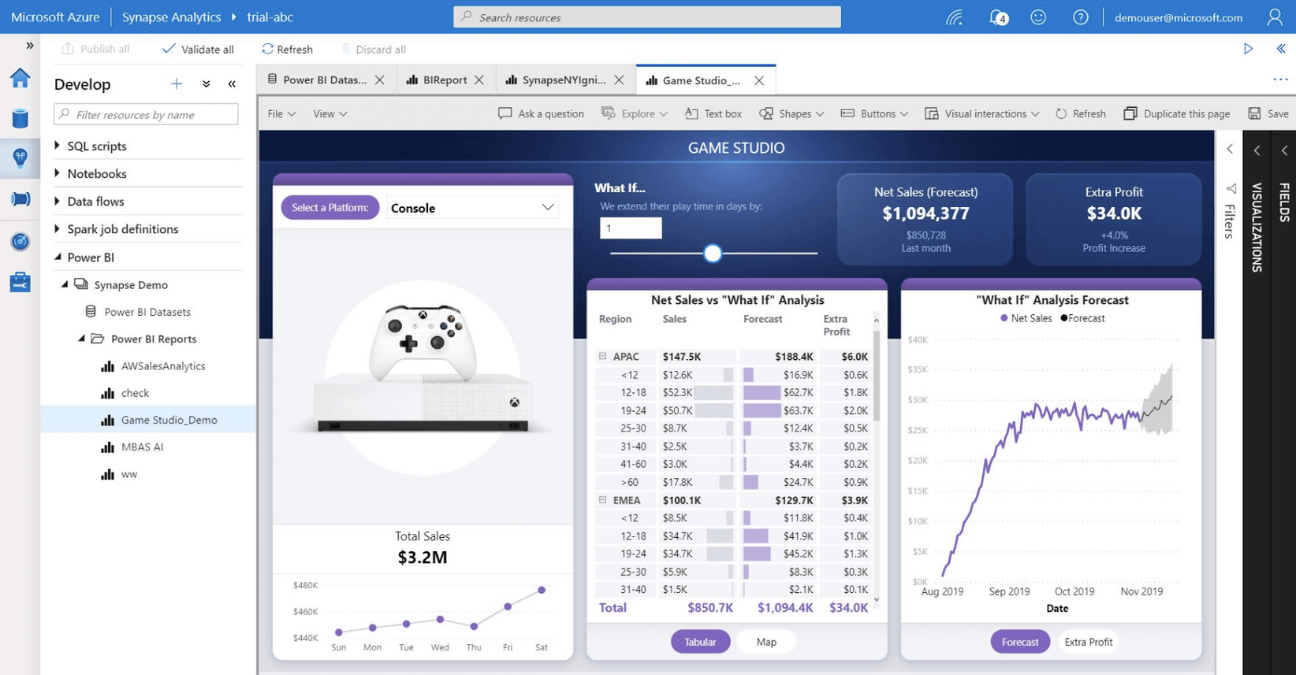This screenshot has height=675, width=1296.
Task: Click the add new resource plus icon
Action: point(177,85)
